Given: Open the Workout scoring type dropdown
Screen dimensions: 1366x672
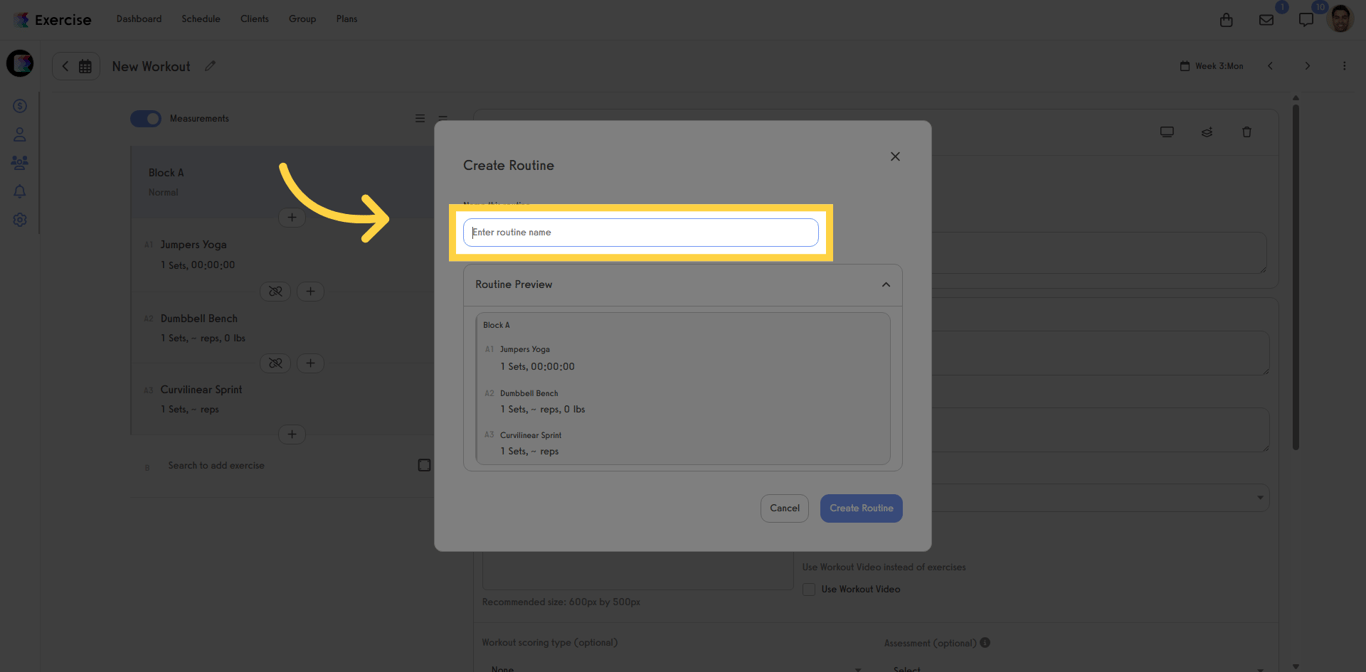Looking at the screenshot, I should [x=670, y=668].
